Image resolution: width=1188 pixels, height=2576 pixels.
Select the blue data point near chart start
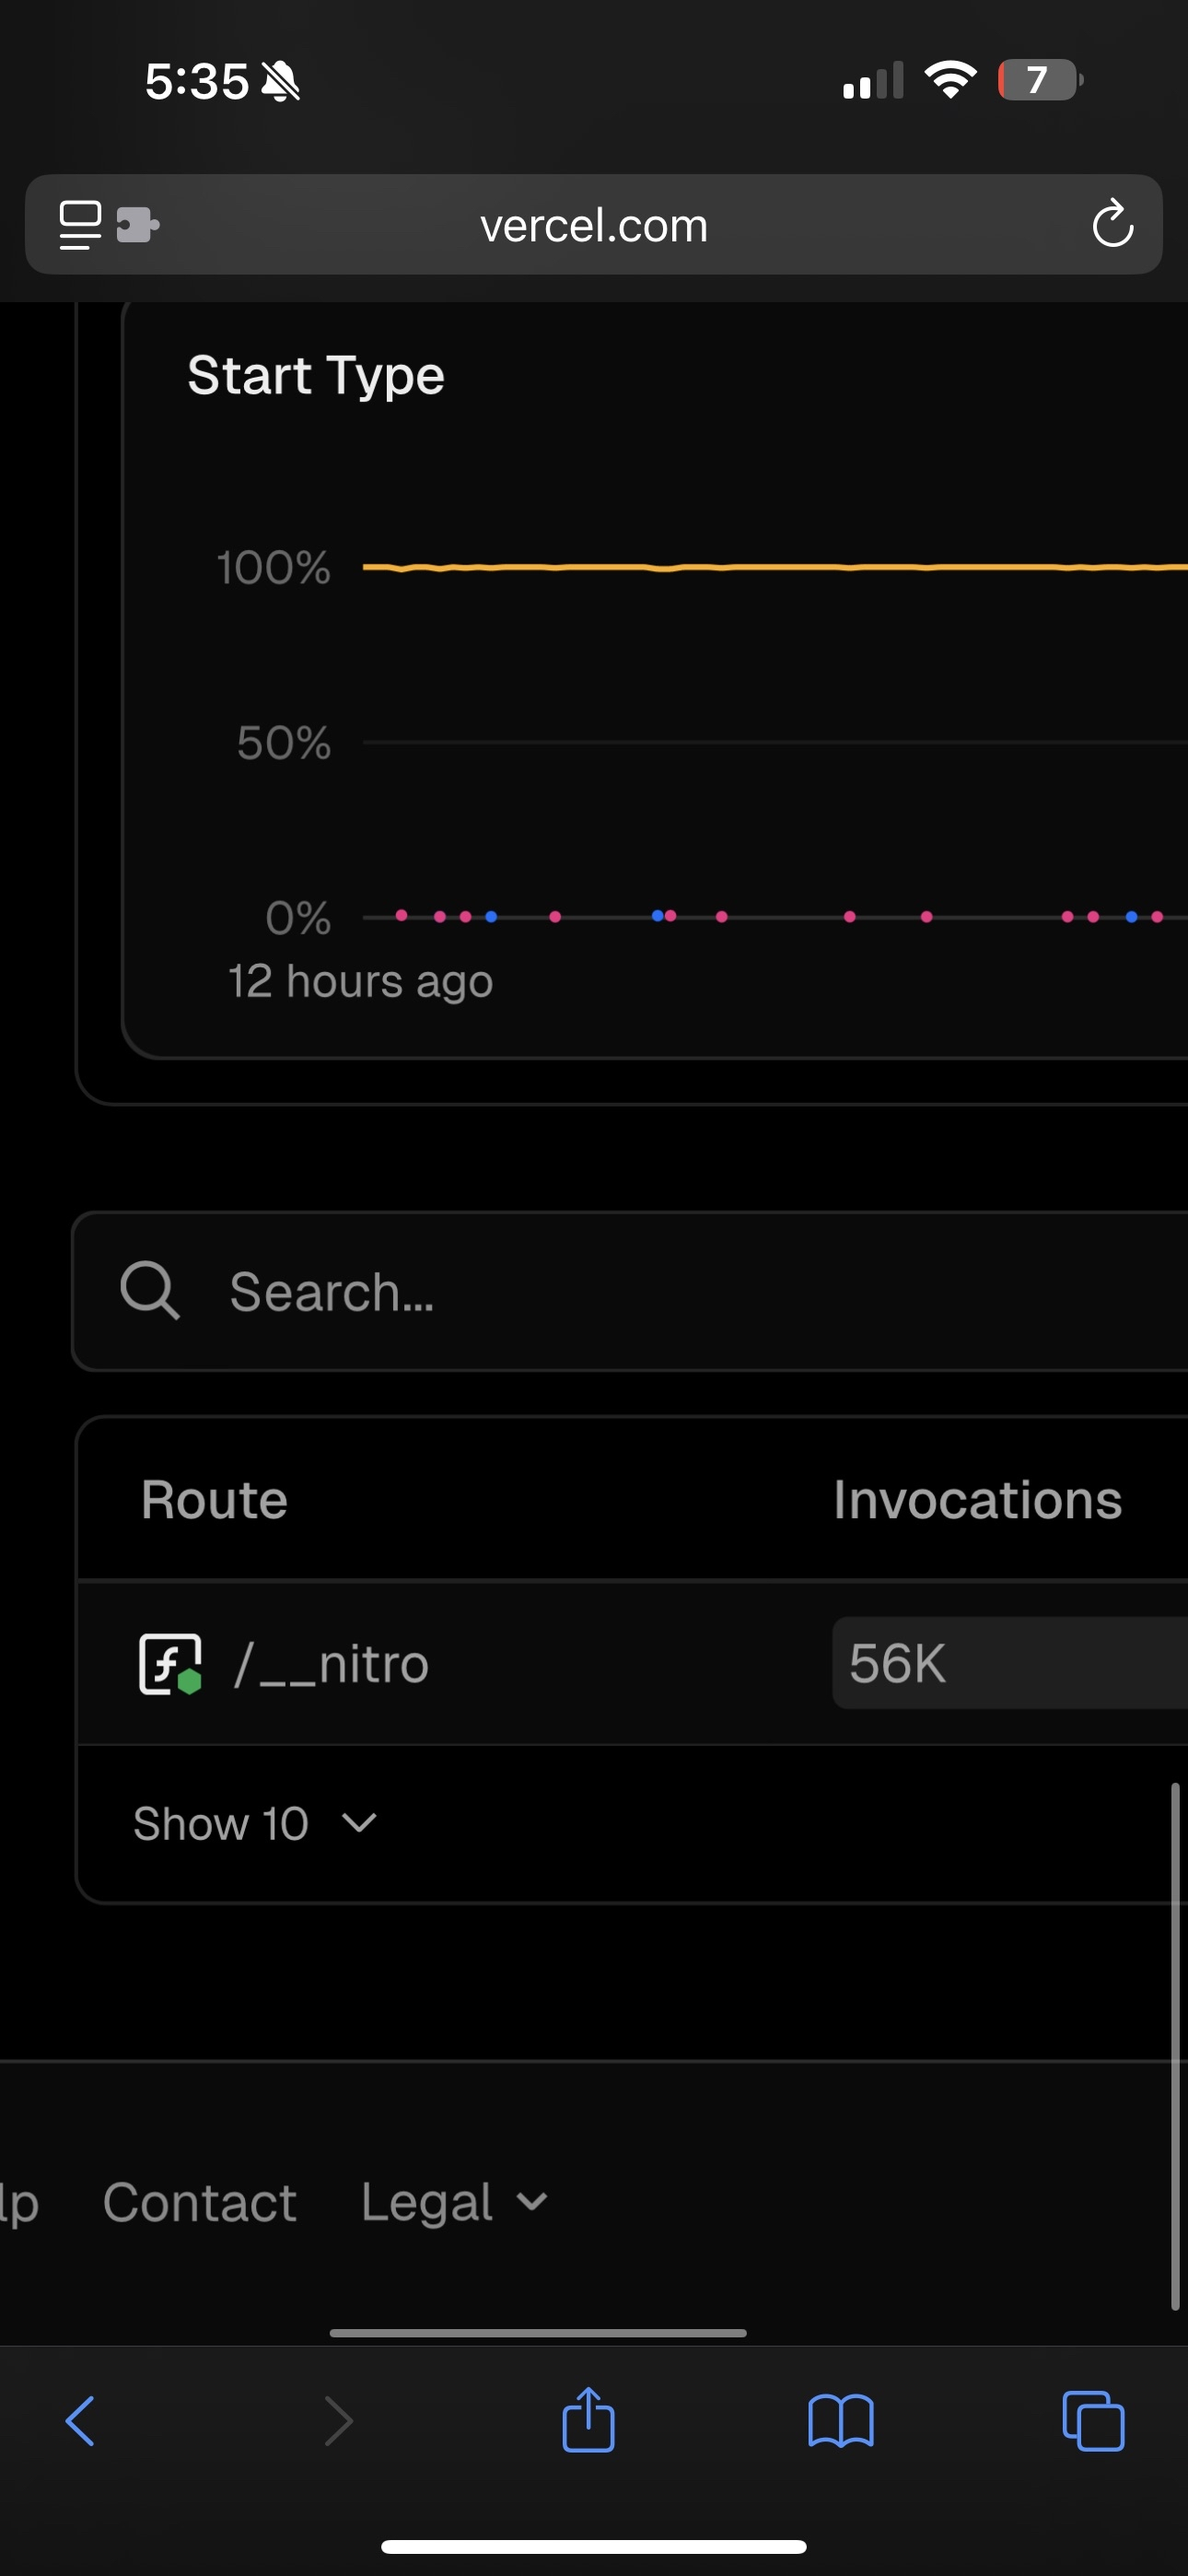(x=491, y=916)
